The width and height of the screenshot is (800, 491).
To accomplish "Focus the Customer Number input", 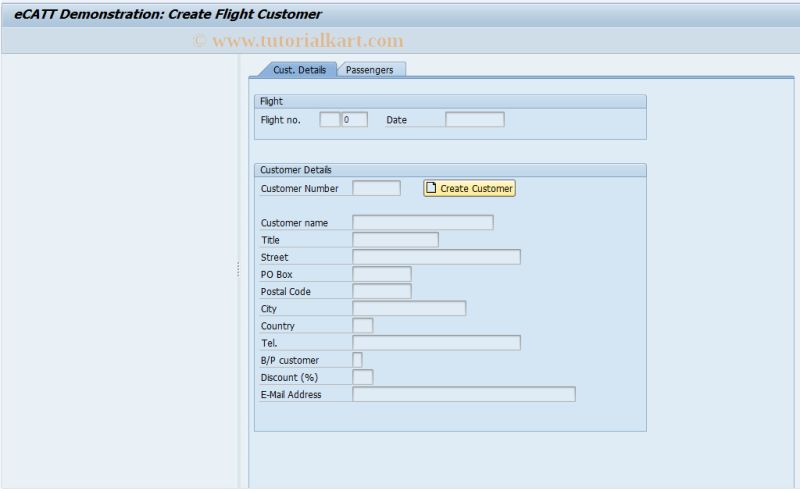I will pos(377,188).
